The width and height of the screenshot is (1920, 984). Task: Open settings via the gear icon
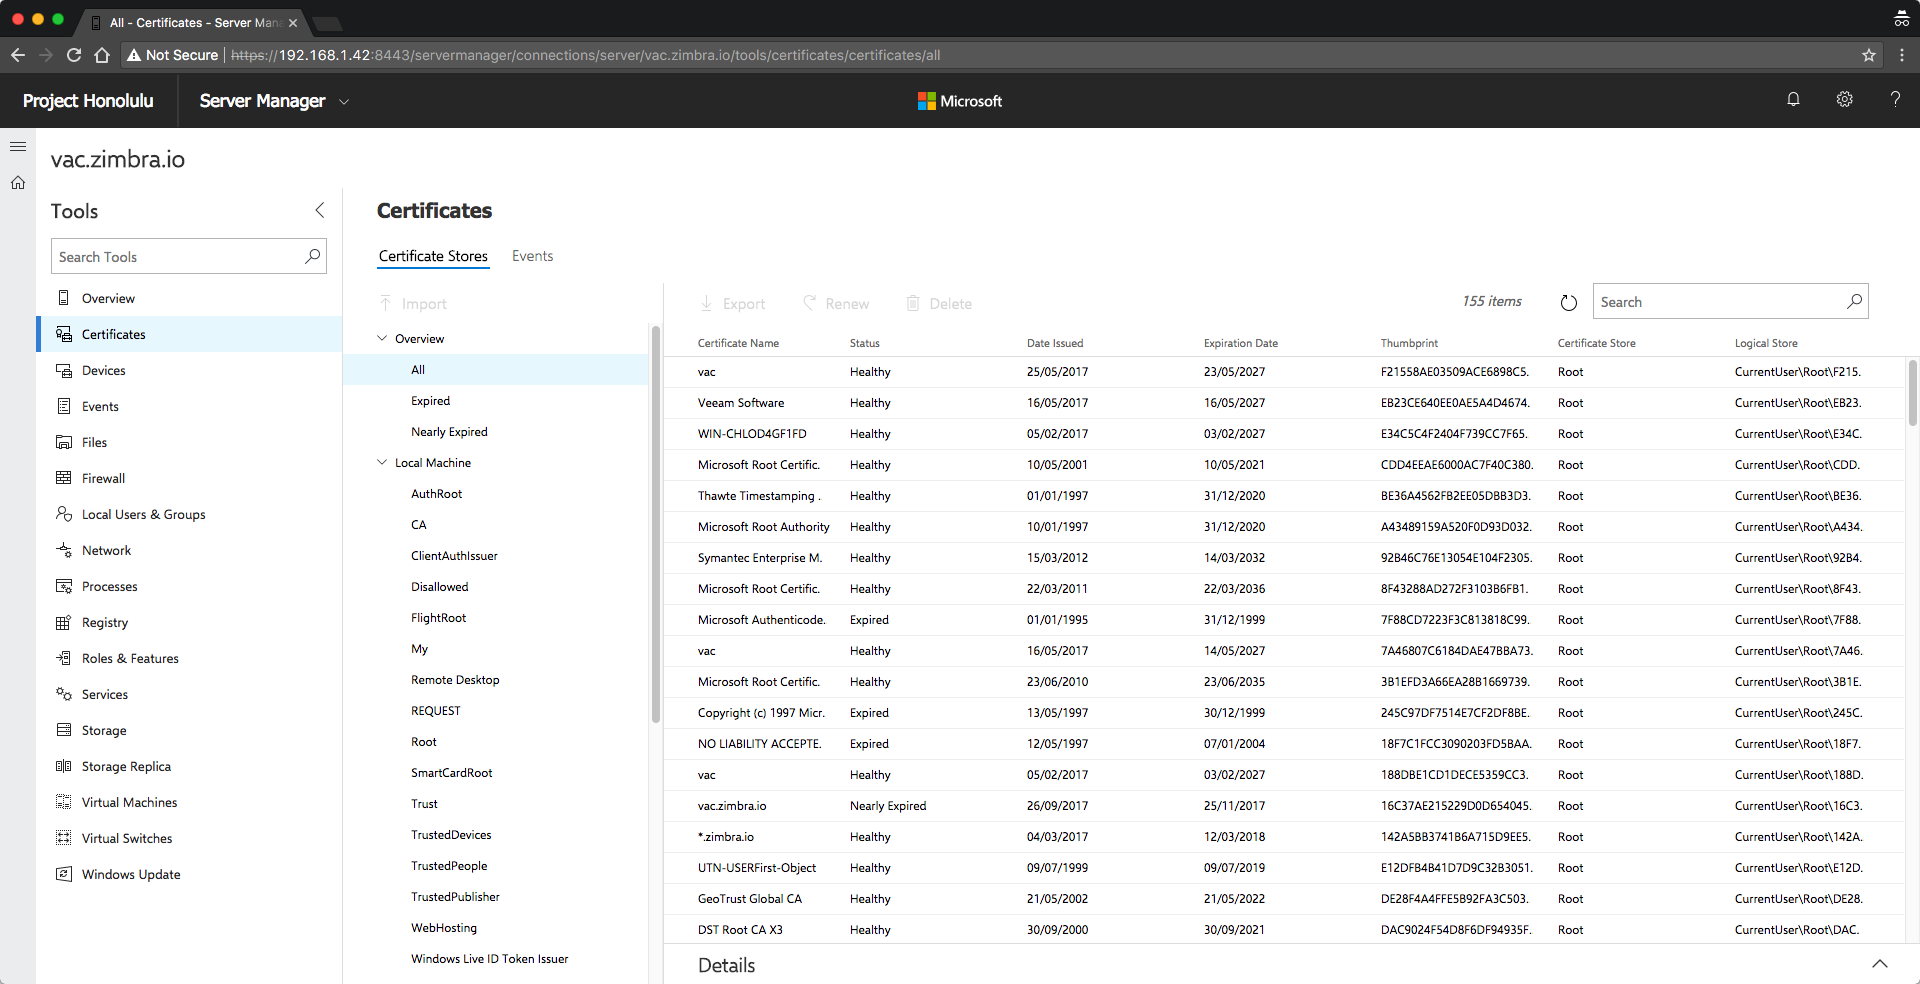pyautogui.click(x=1844, y=100)
